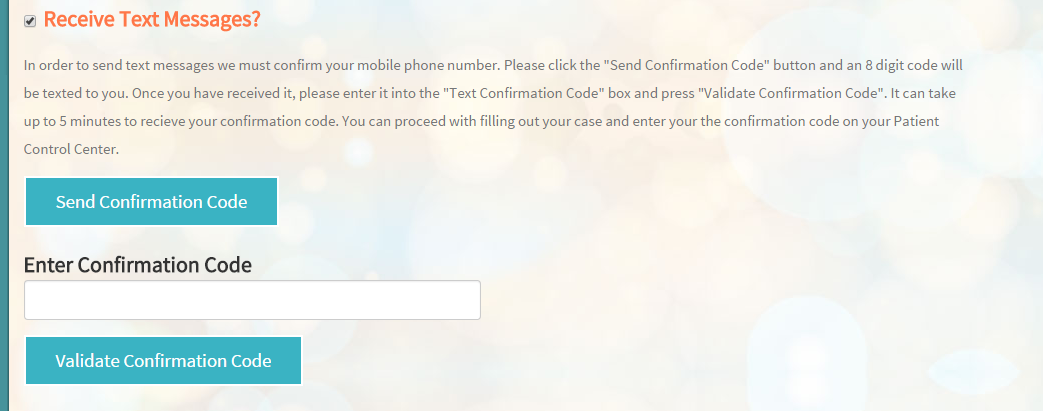Click into the confirmation code text box
This screenshot has height=411, width=1043.
252,300
